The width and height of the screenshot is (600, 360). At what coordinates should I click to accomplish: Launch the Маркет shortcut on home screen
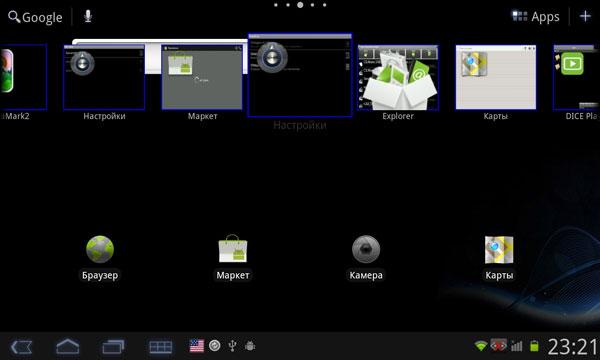(x=233, y=258)
